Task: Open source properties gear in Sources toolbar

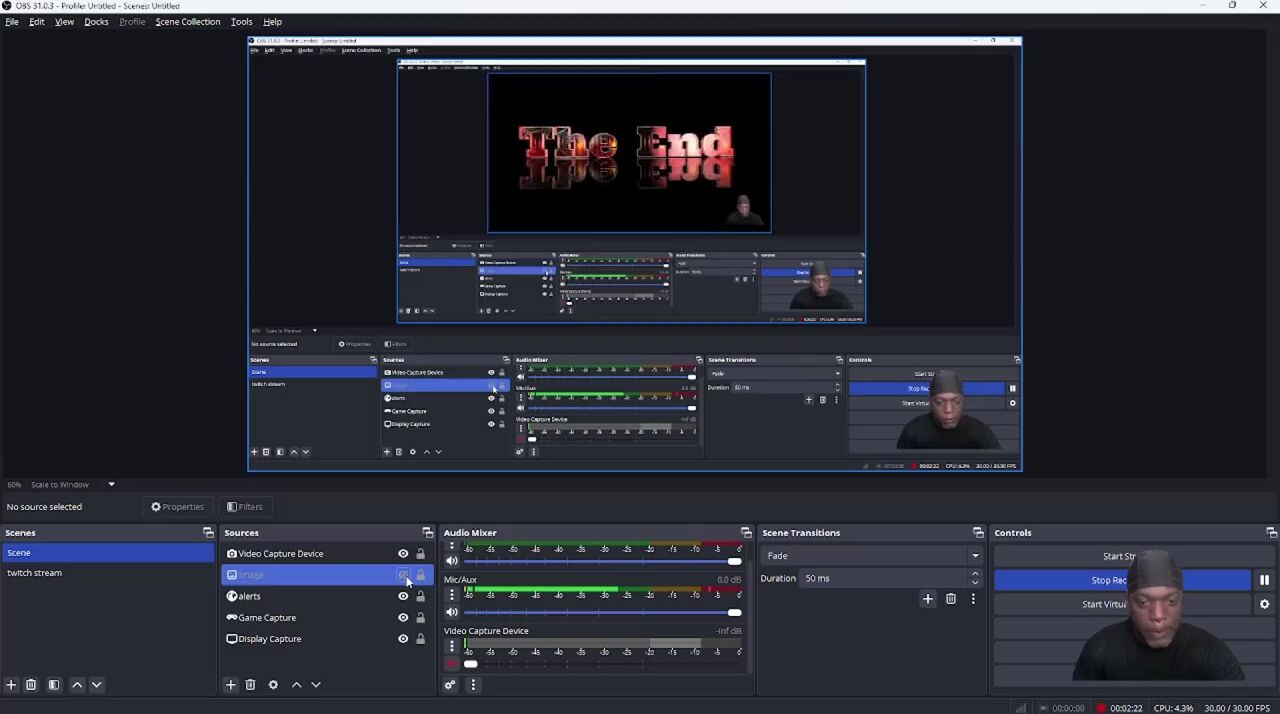Action: (x=273, y=685)
